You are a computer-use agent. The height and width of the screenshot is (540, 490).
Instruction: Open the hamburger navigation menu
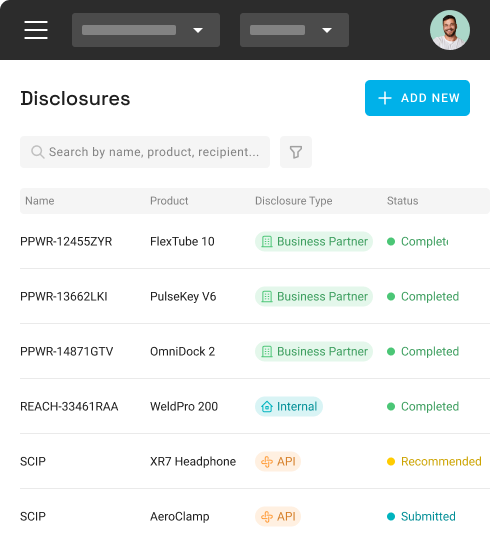click(36, 30)
